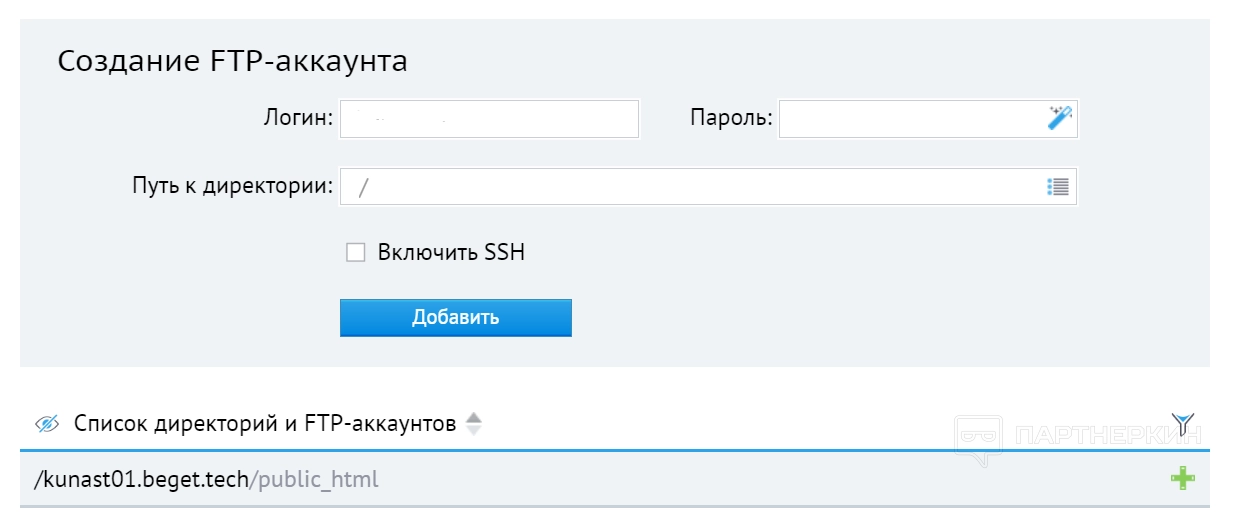Focus the Логин input field
The width and height of the screenshot is (1253, 520).
click(489, 119)
